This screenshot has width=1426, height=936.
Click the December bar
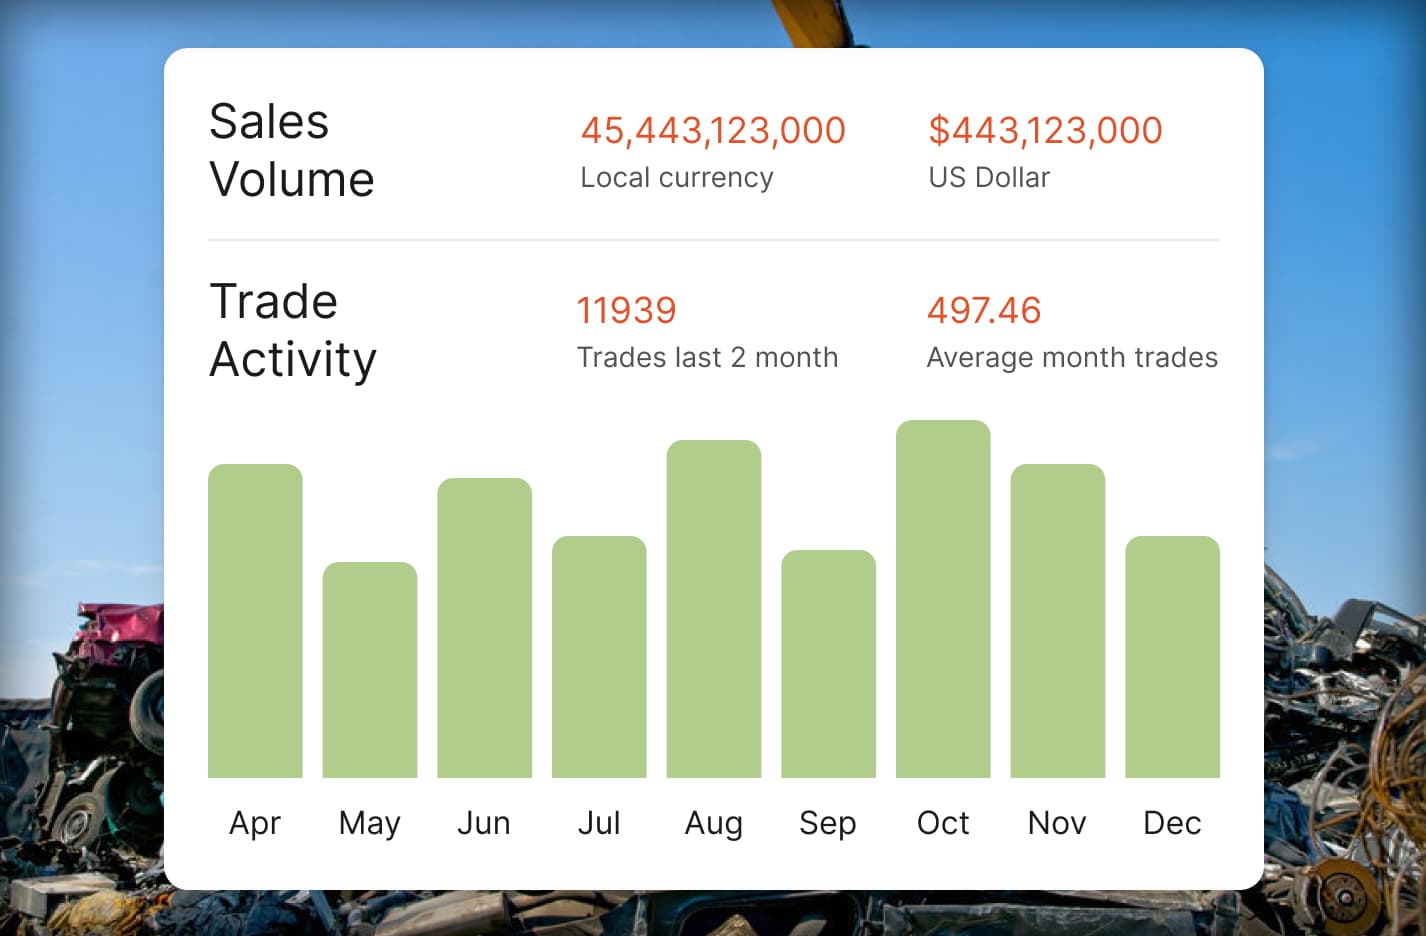tap(1172, 657)
